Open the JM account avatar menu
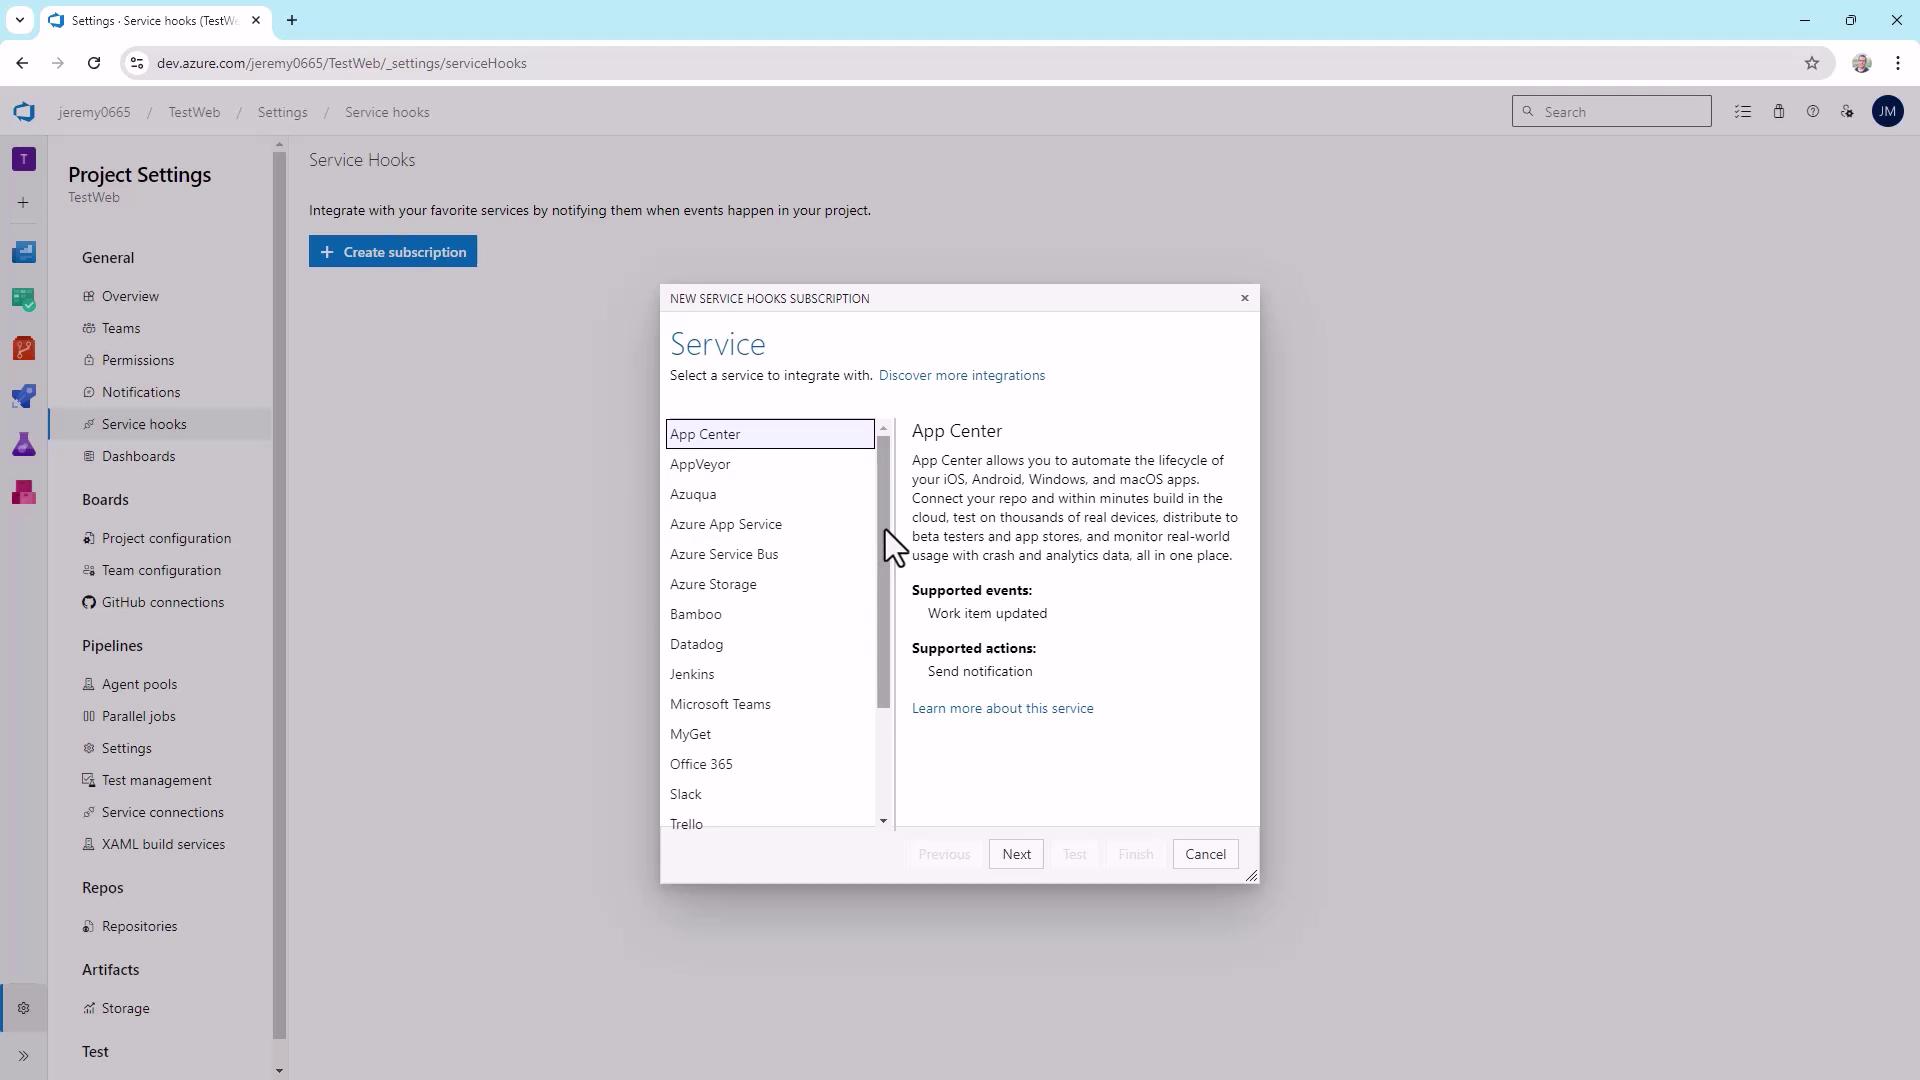This screenshot has height=1080, width=1920. [1887, 112]
